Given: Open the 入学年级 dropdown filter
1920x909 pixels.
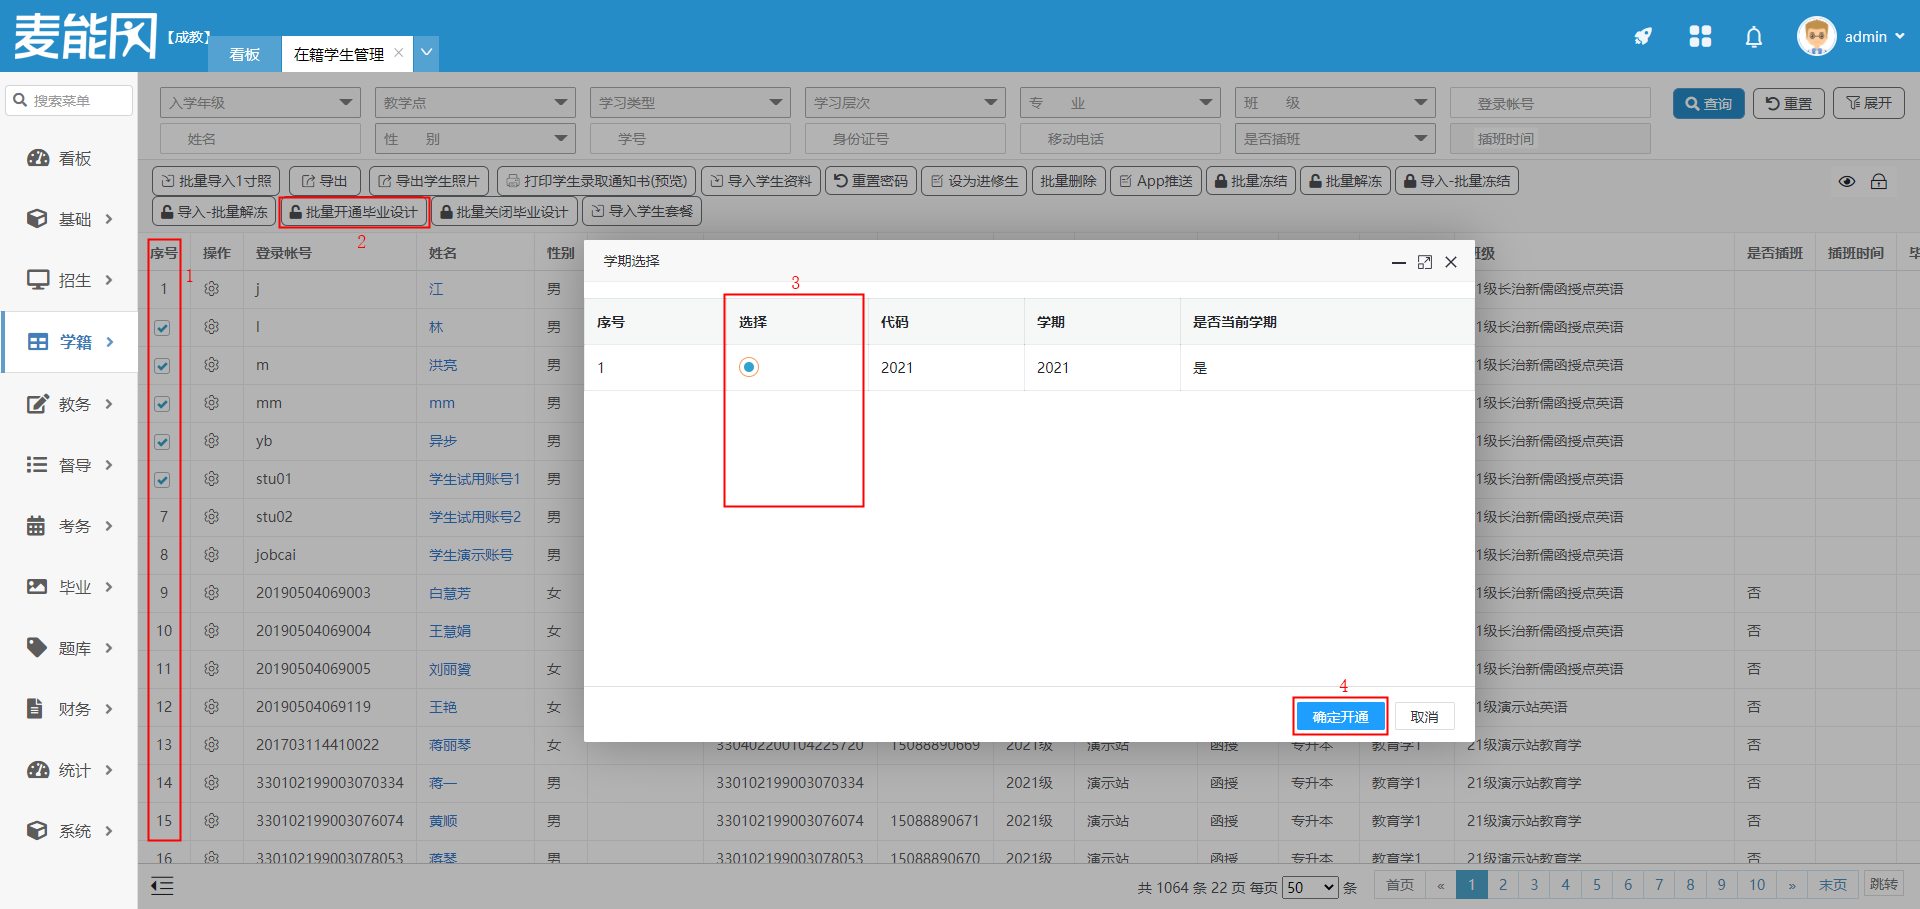Looking at the screenshot, I should click(260, 103).
